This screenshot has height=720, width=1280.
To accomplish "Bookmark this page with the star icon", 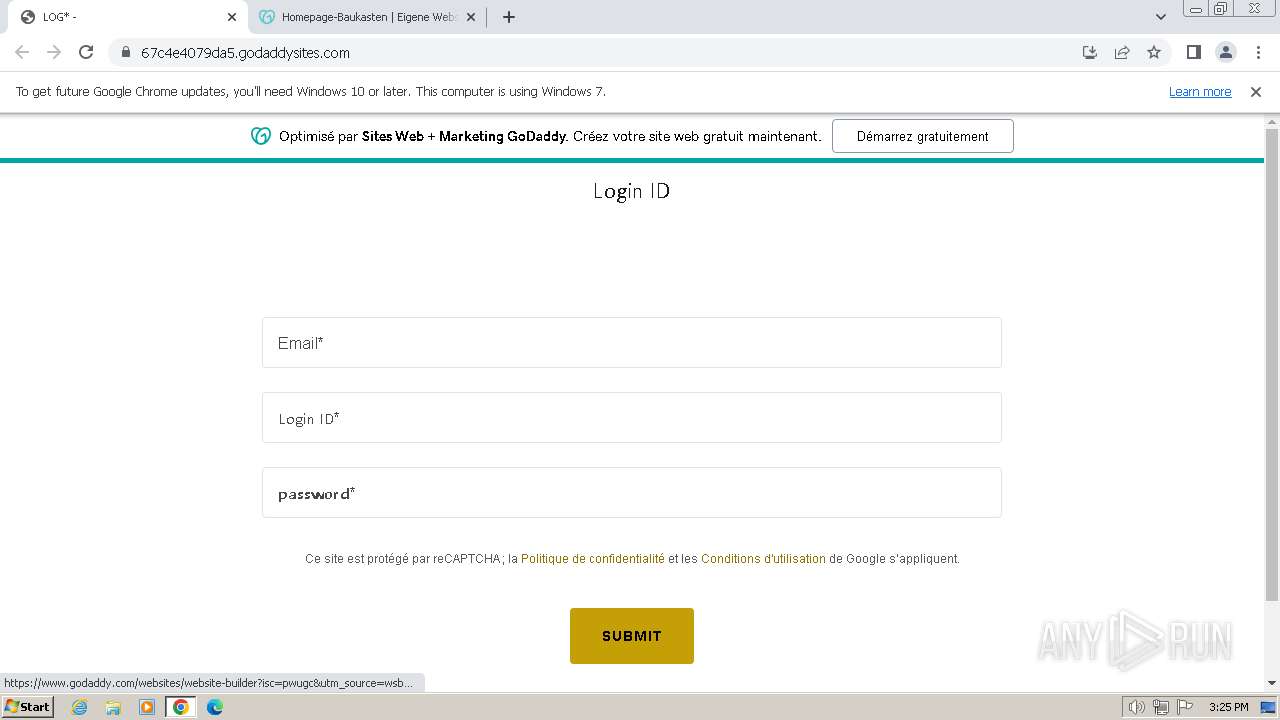I will point(1154,52).
